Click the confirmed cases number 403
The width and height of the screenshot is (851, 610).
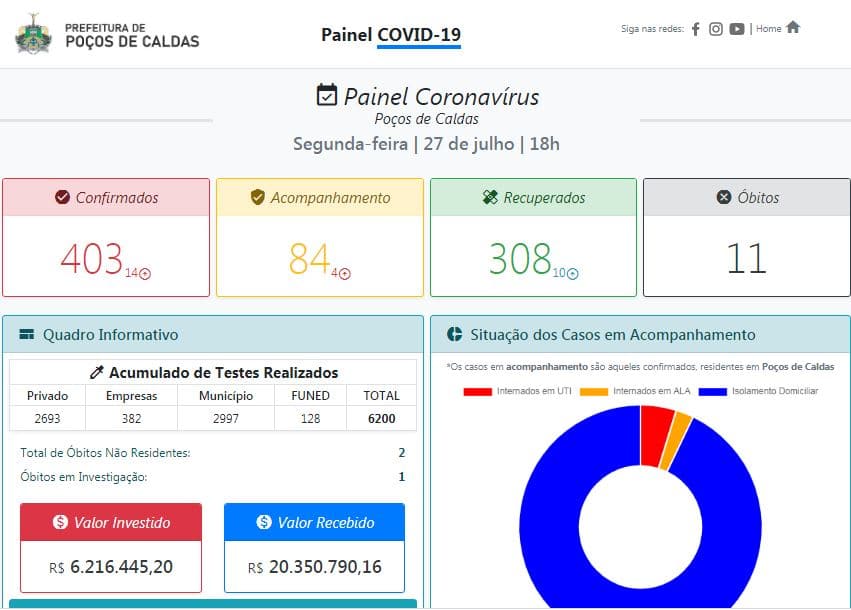click(92, 259)
